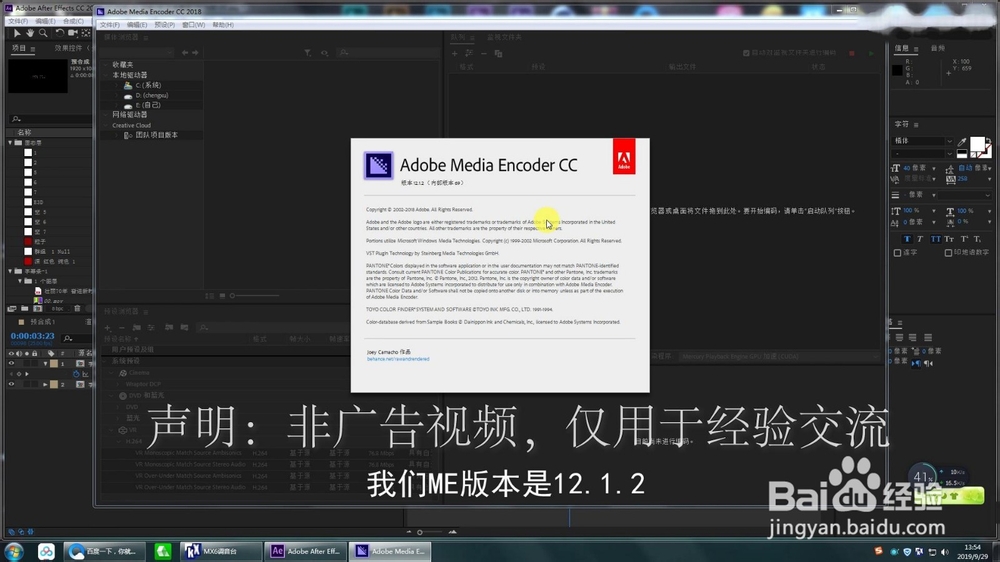Image resolution: width=1000 pixels, height=562 pixels.
Task: Click the preset browser Import Presets icon
Action: (169, 327)
